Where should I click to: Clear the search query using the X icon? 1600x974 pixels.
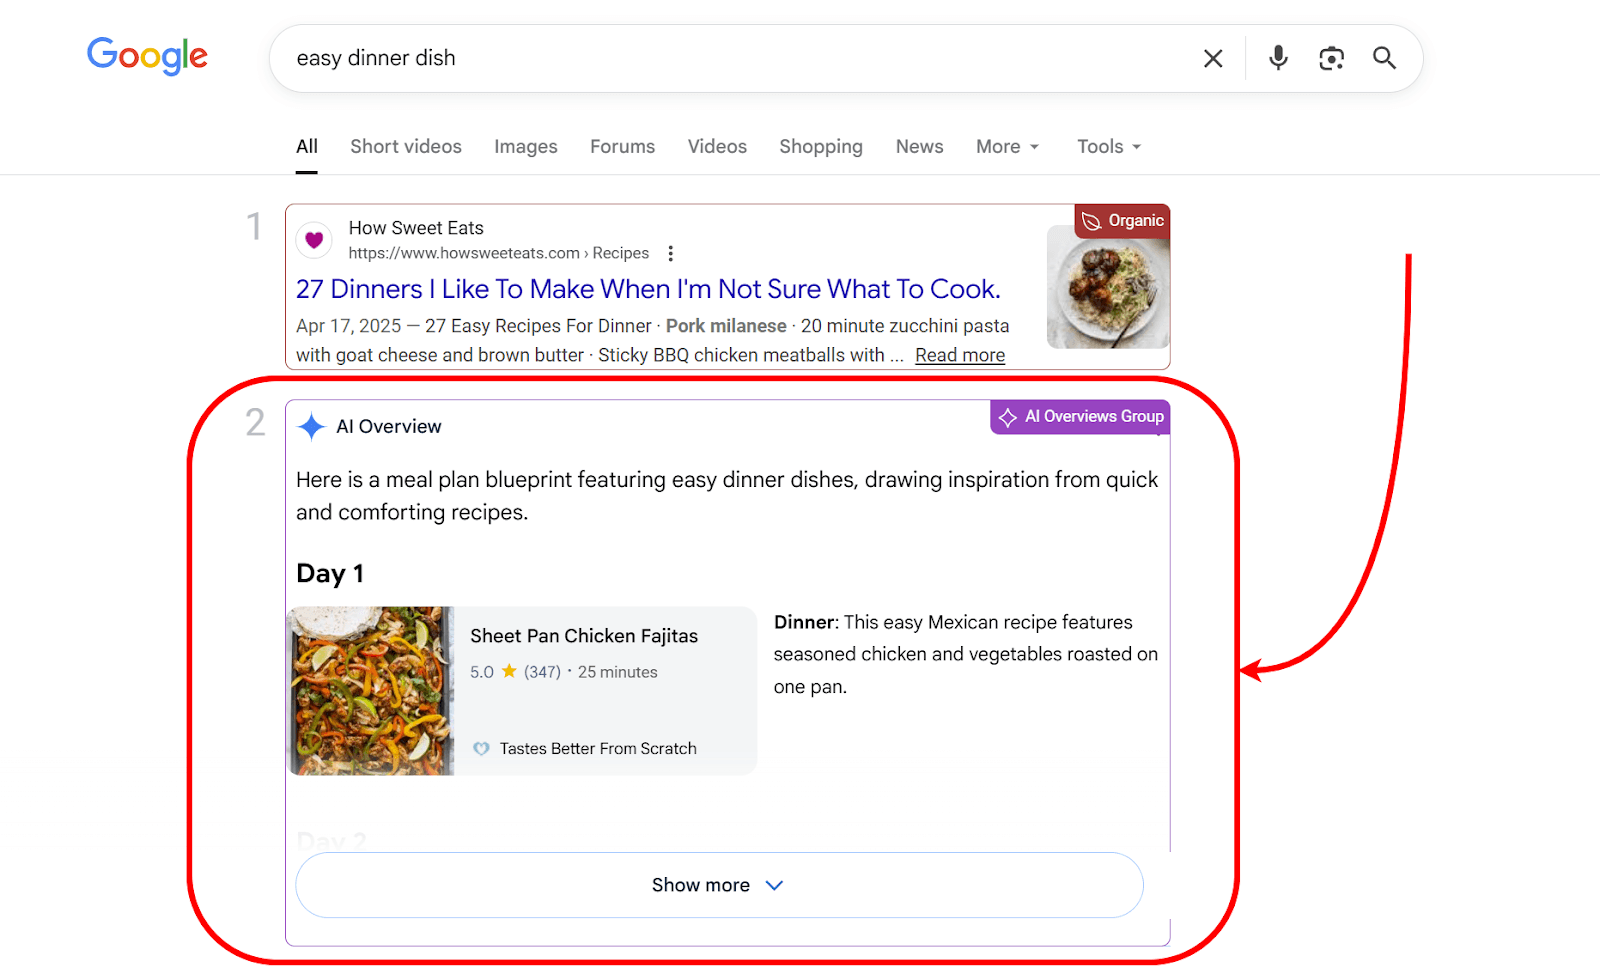click(x=1213, y=58)
